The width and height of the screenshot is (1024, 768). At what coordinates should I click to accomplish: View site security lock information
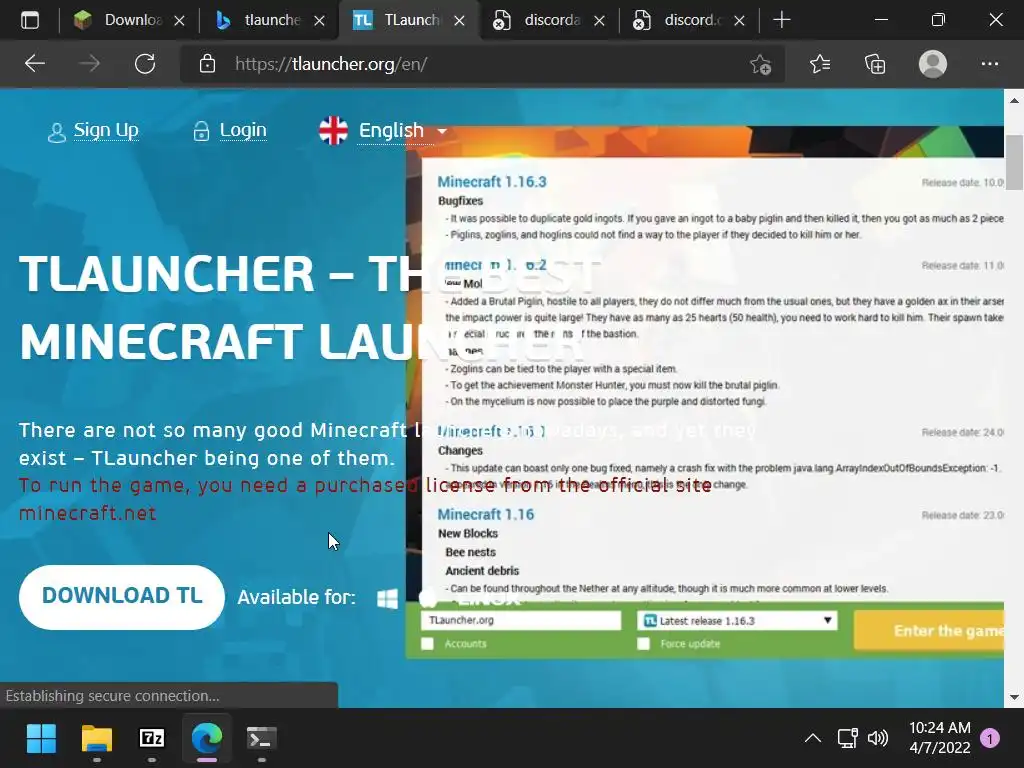tap(207, 64)
